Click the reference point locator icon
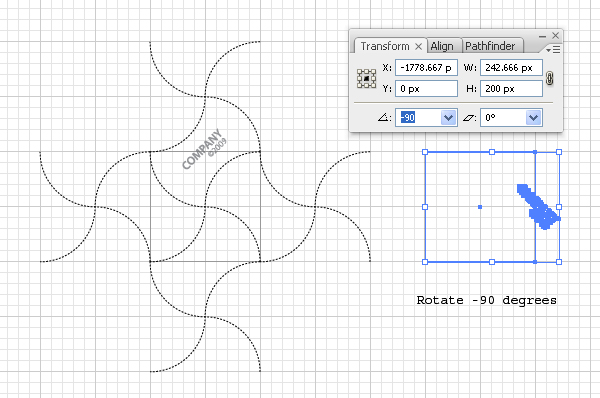Screen dimensions: 600x398 click(x=366, y=78)
